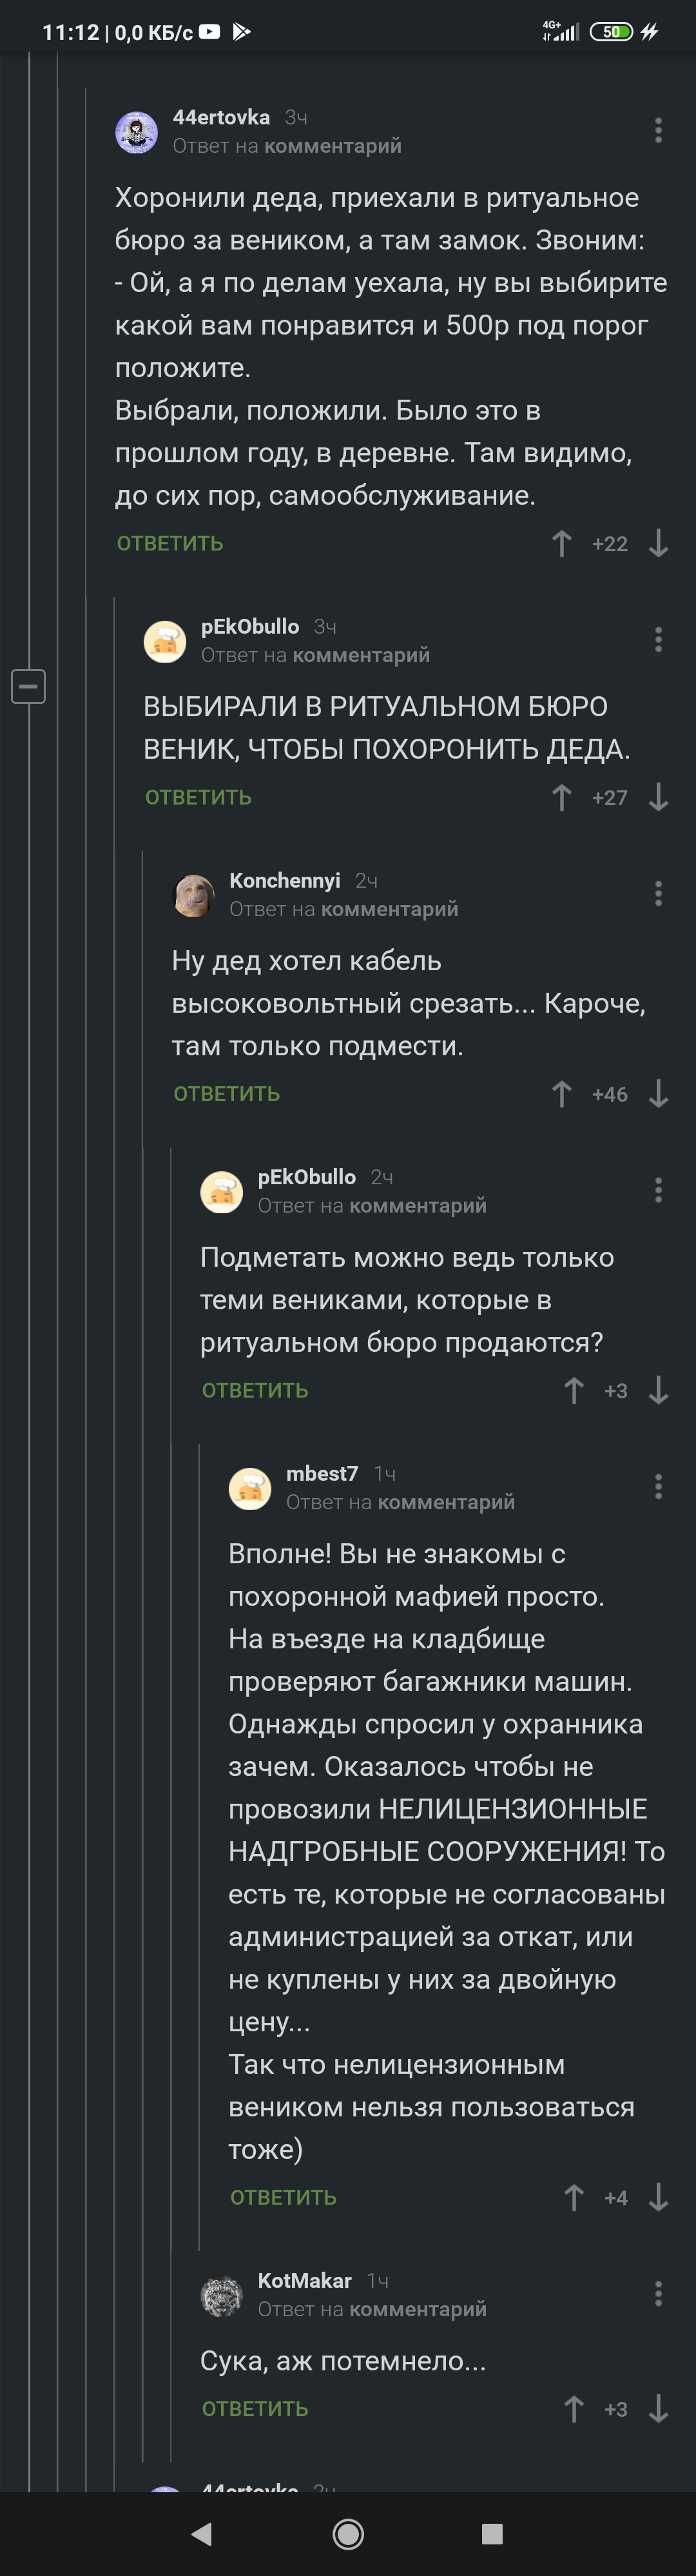Tap the Android home circle button
The width and height of the screenshot is (696, 2576).
(x=348, y=2533)
